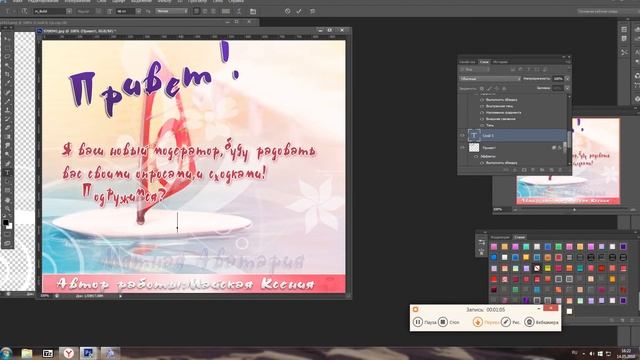The height and width of the screenshot is (360, 640).
Task: Select the Move tool
Action: pos(7,38)
